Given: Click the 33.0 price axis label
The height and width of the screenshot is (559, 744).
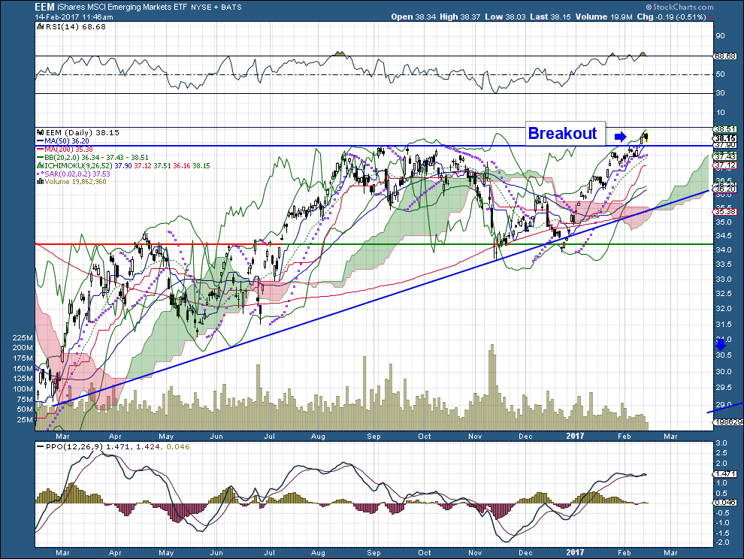Looking at the screenshot, I should (724, 279).
